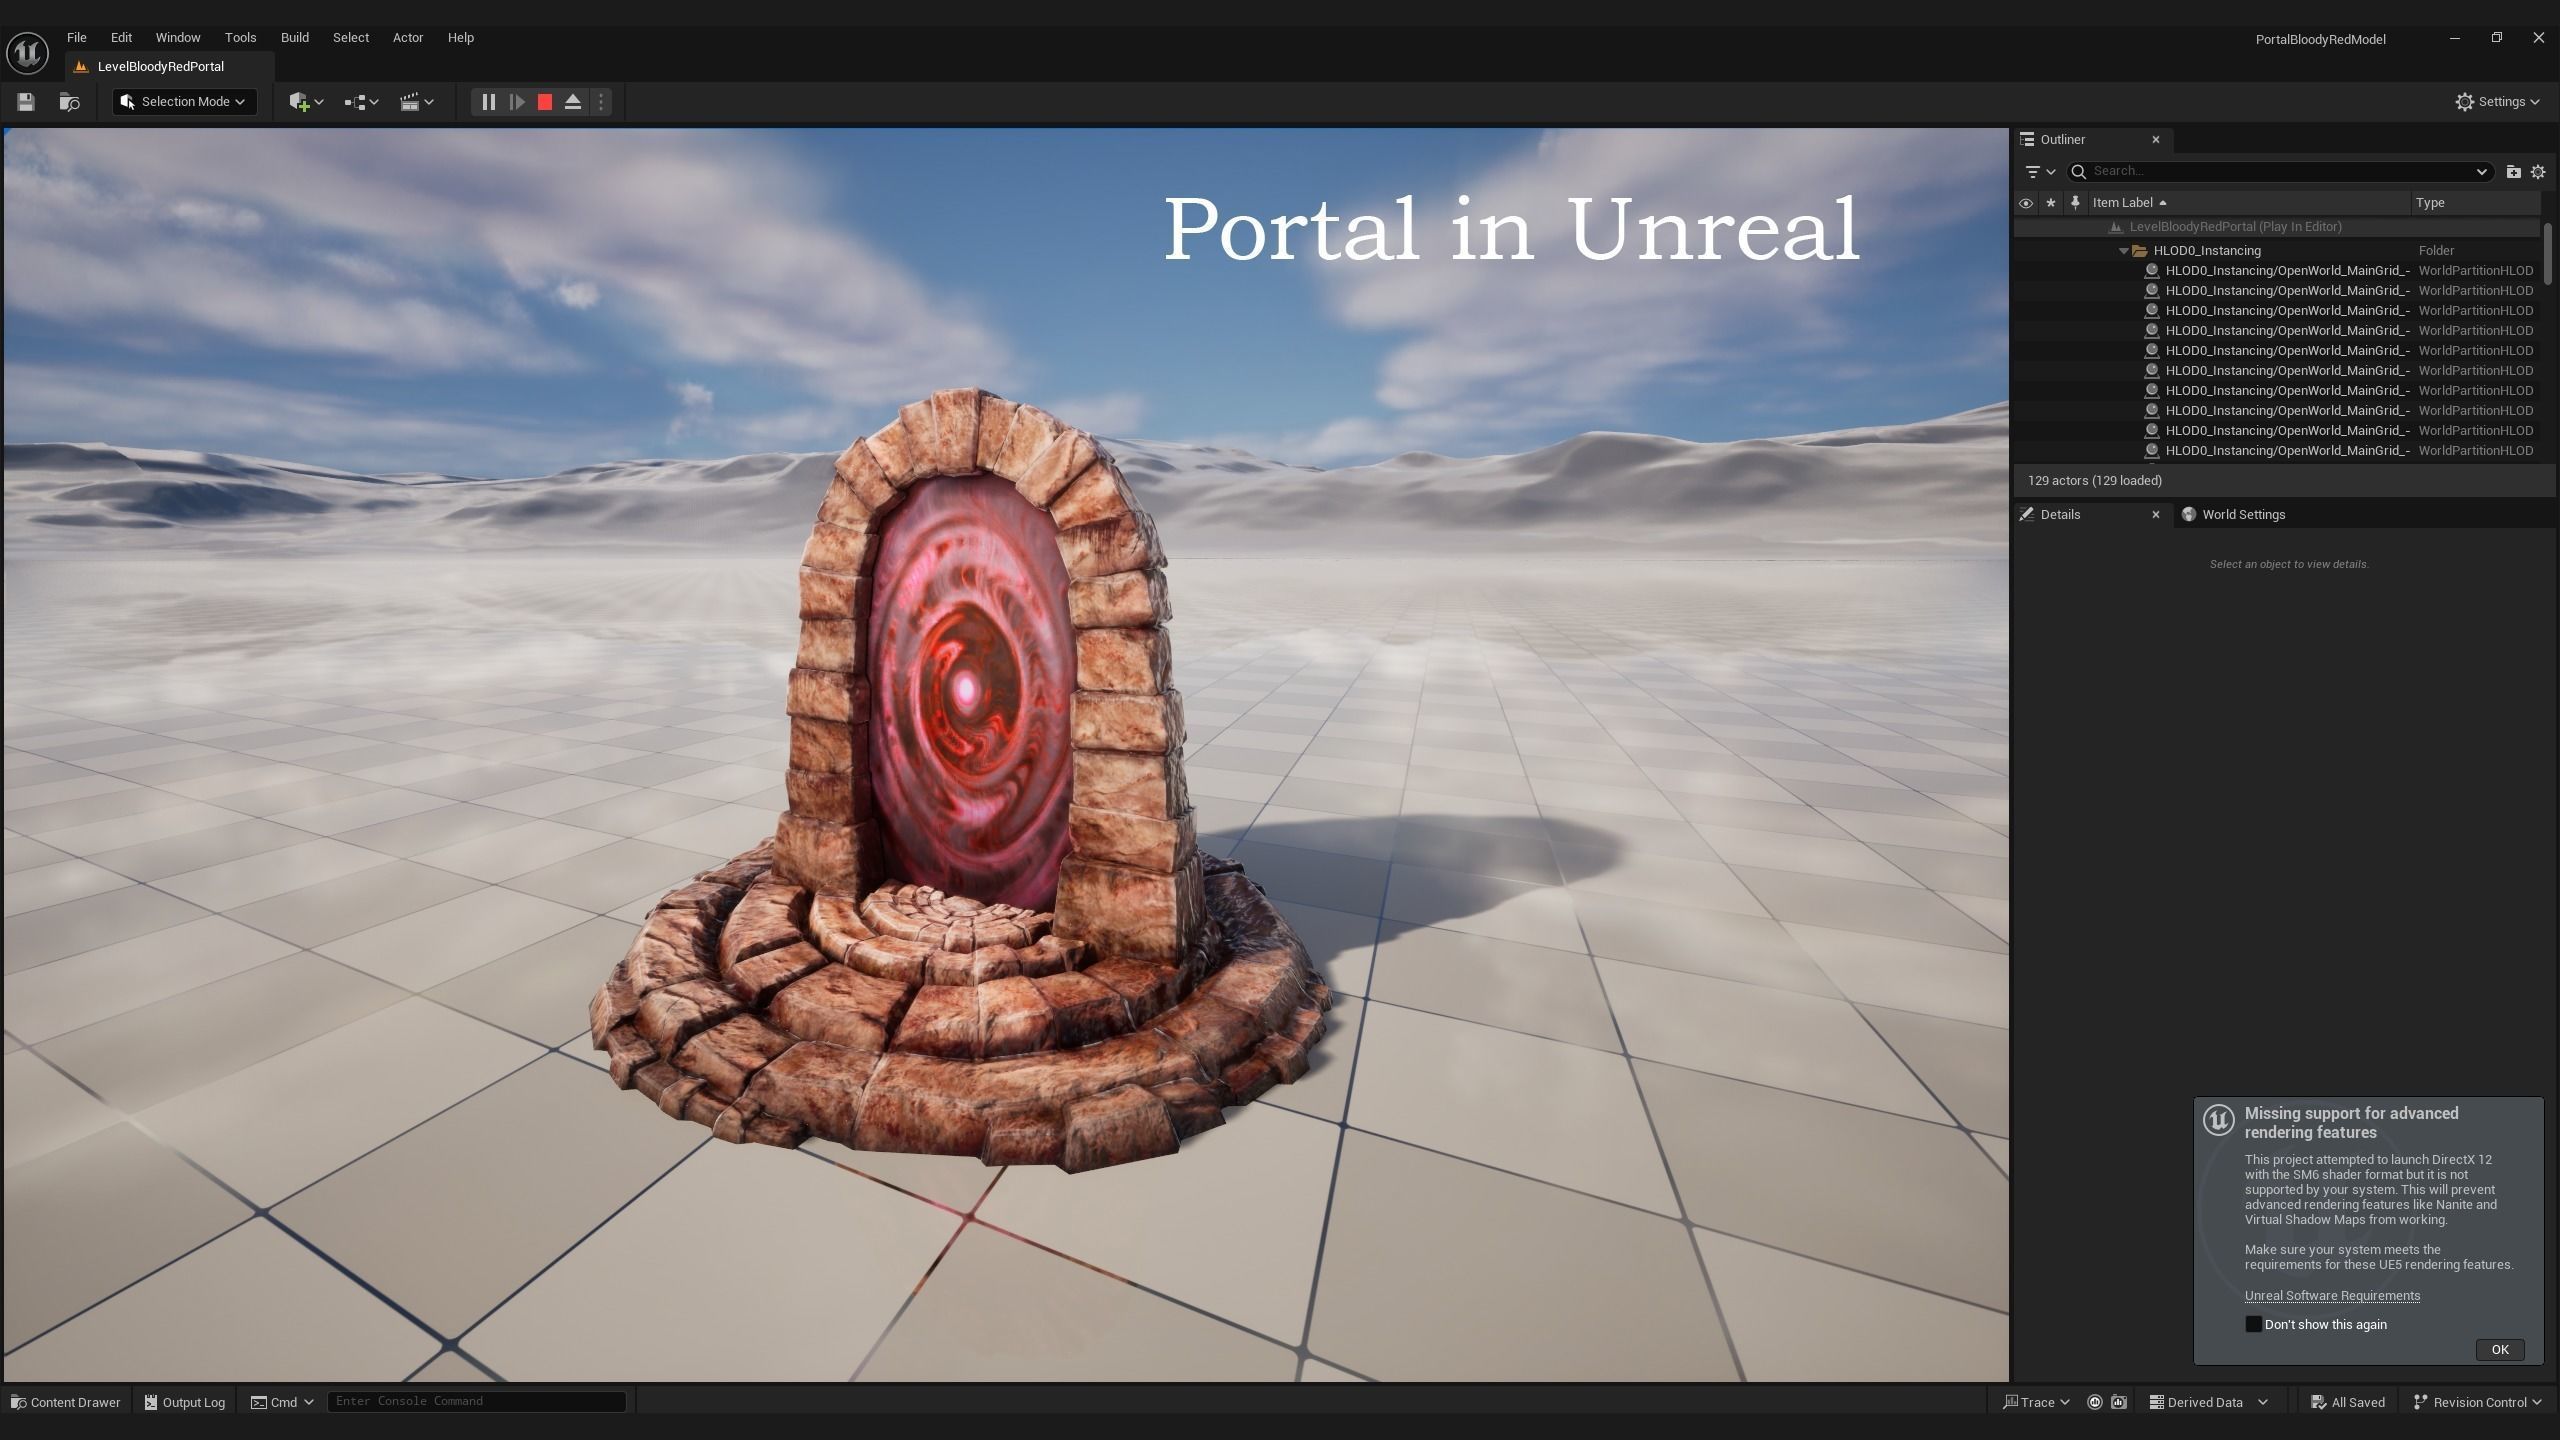This screenshot has width=2560, height=1440.
Task: Click the Unreal Software Requirements link
Action: tap(2332, 1296)
